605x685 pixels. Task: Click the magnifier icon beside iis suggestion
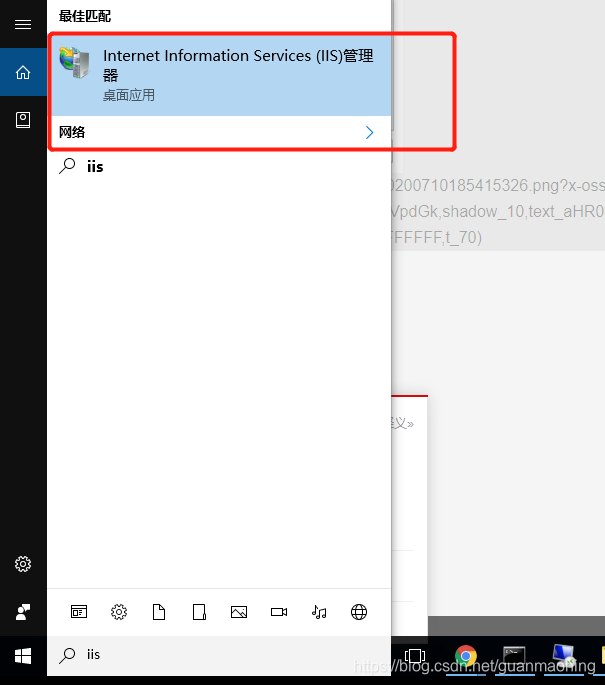(67, 166)
